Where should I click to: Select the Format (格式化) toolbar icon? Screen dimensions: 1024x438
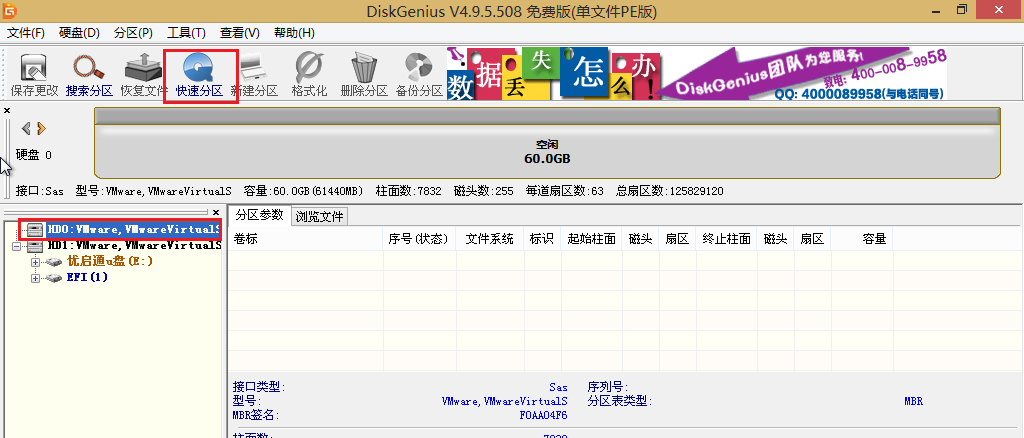click(309, 75)
